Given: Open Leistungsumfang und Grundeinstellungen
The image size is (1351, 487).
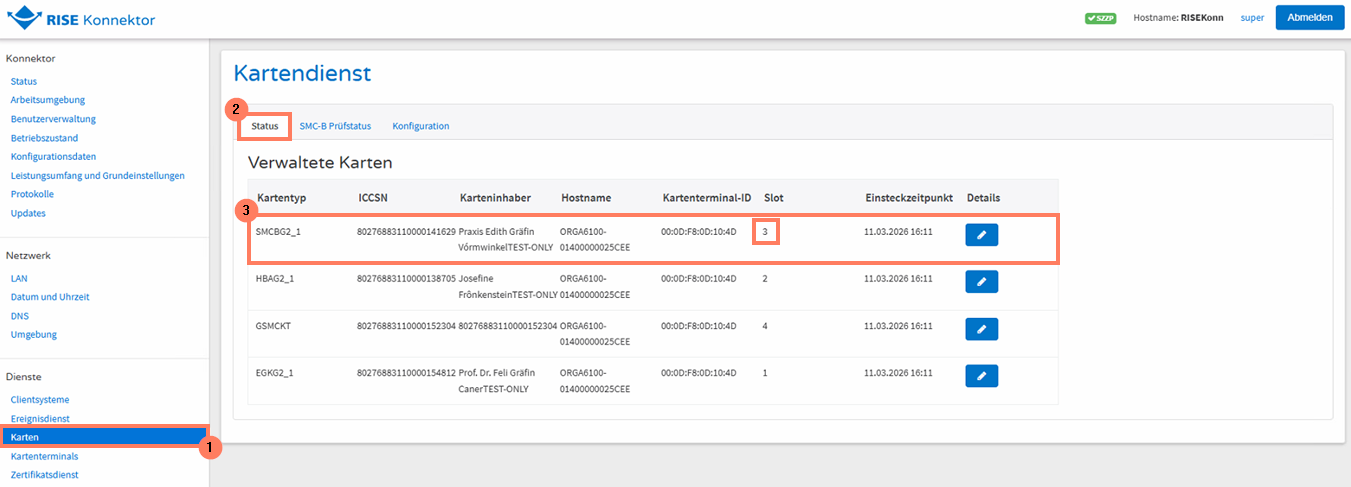Looking at the screenshot, I should [x=97, y=176].
